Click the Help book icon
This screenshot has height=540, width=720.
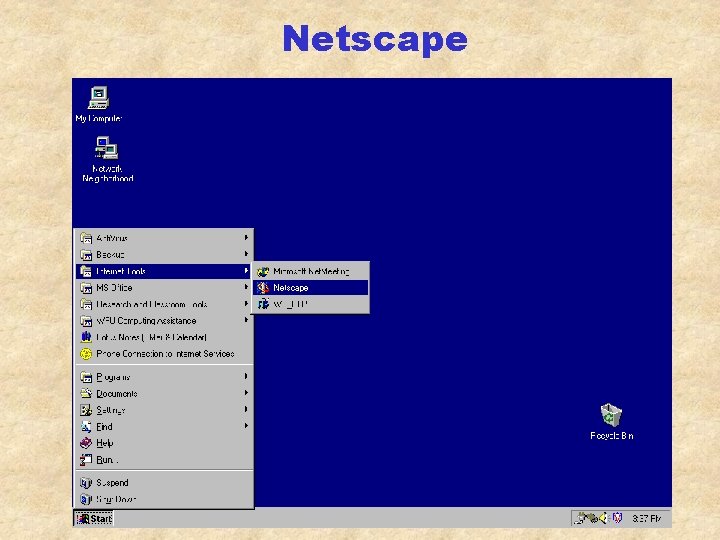pyautogui.click(x=86, y=443)
